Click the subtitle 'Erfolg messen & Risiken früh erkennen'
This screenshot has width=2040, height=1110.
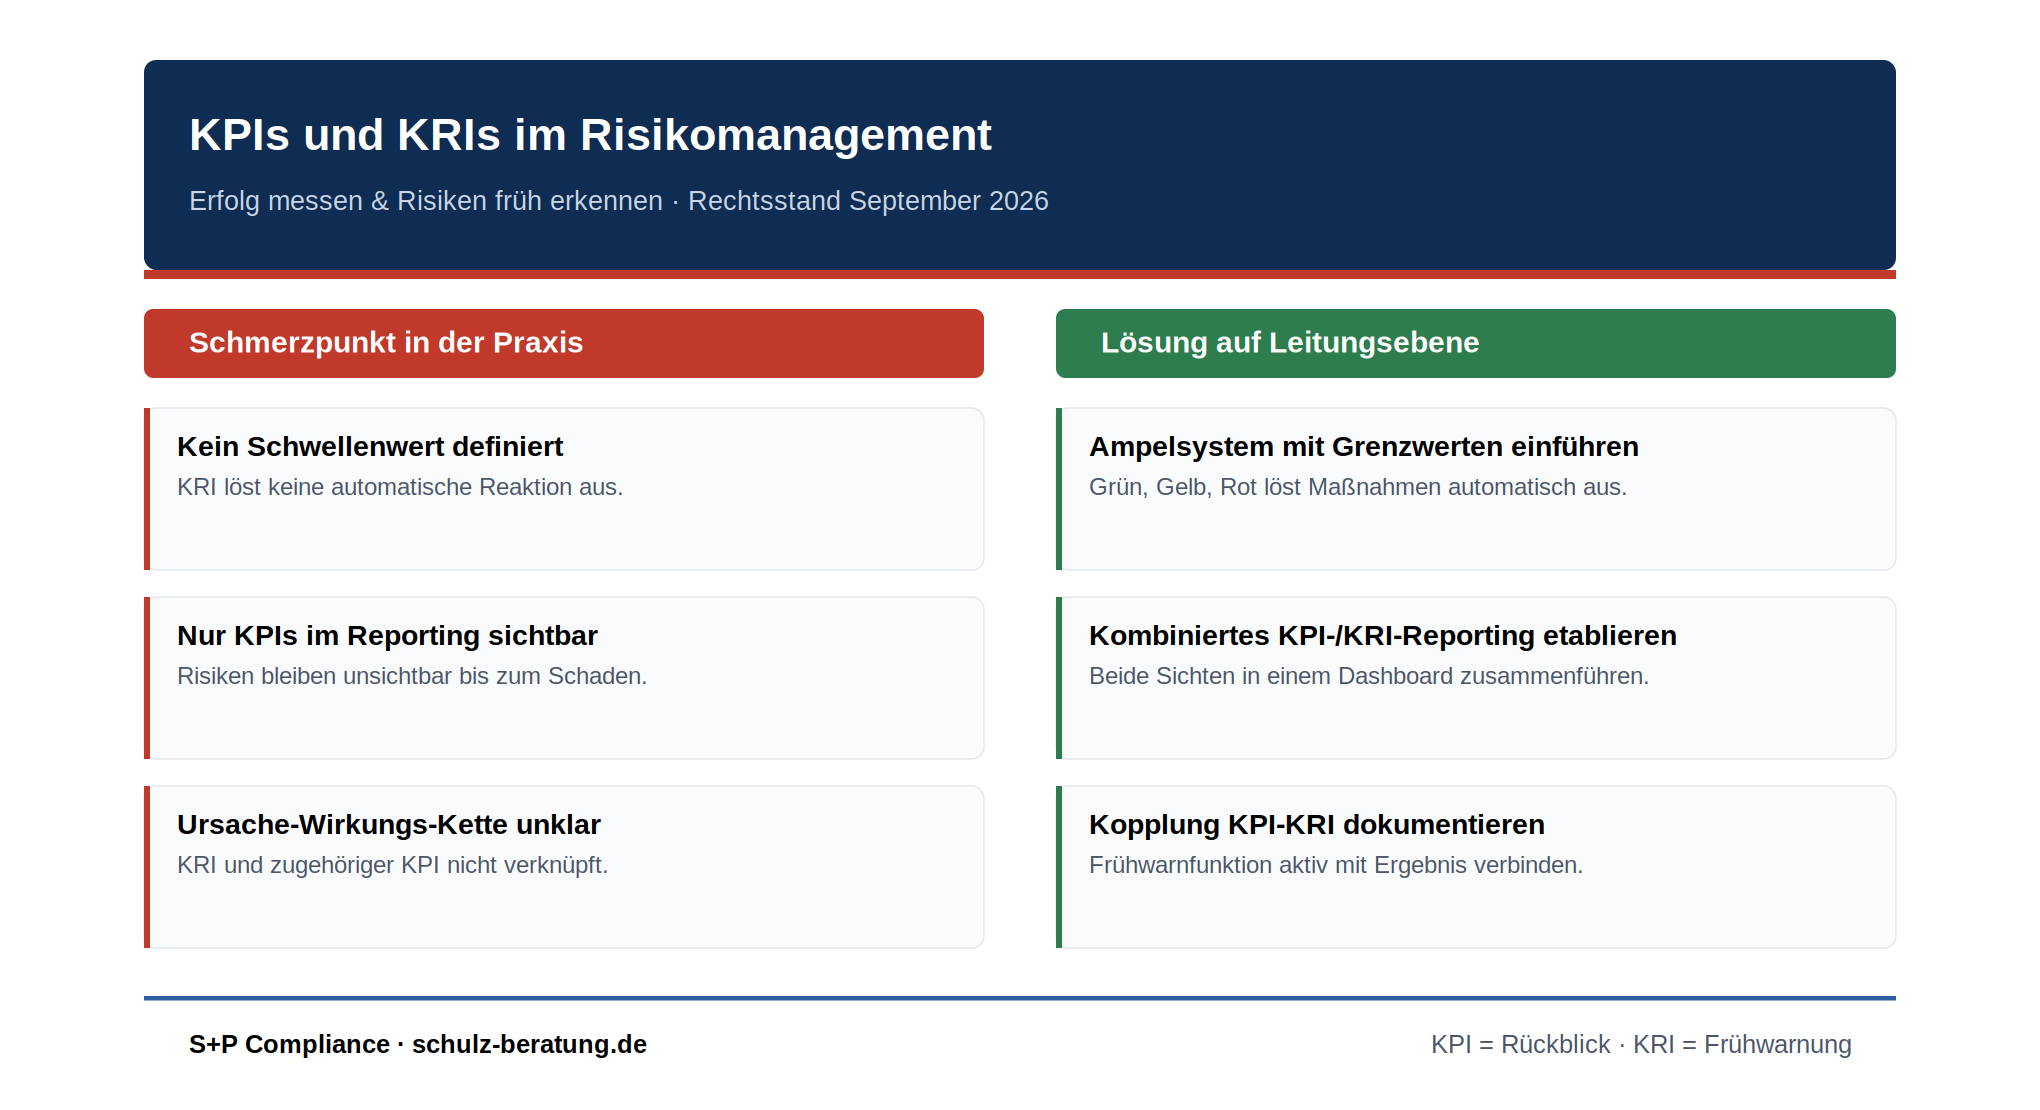(426, 201)
